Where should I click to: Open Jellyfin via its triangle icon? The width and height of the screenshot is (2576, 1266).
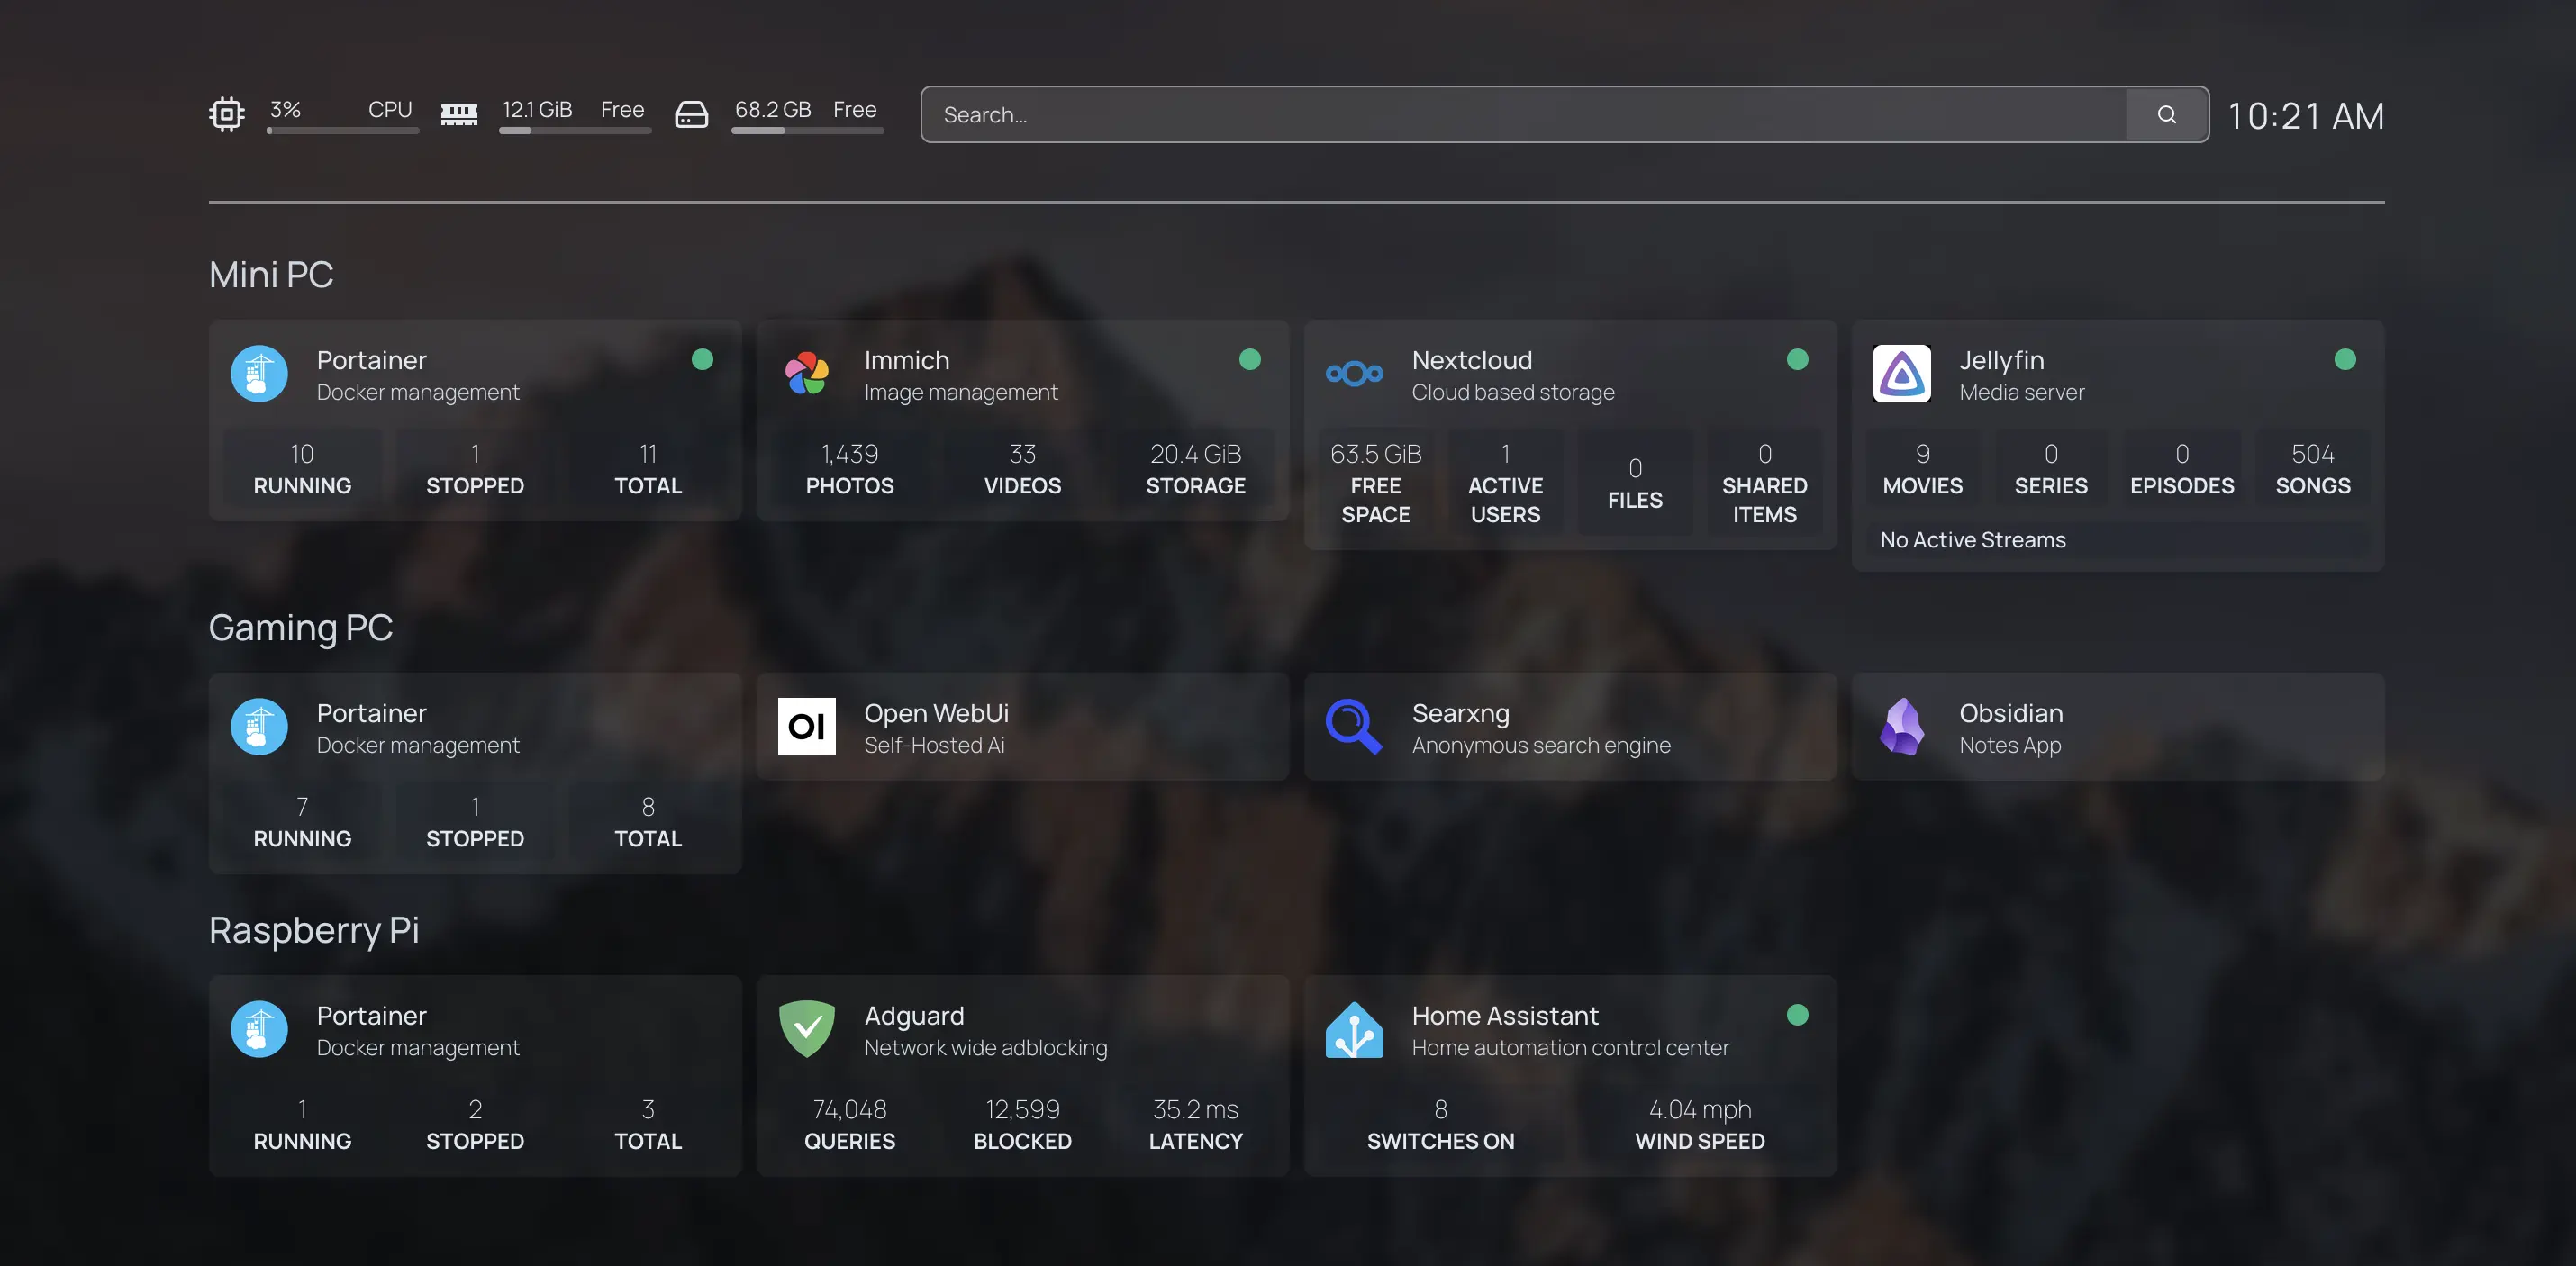coord(1901,374)
